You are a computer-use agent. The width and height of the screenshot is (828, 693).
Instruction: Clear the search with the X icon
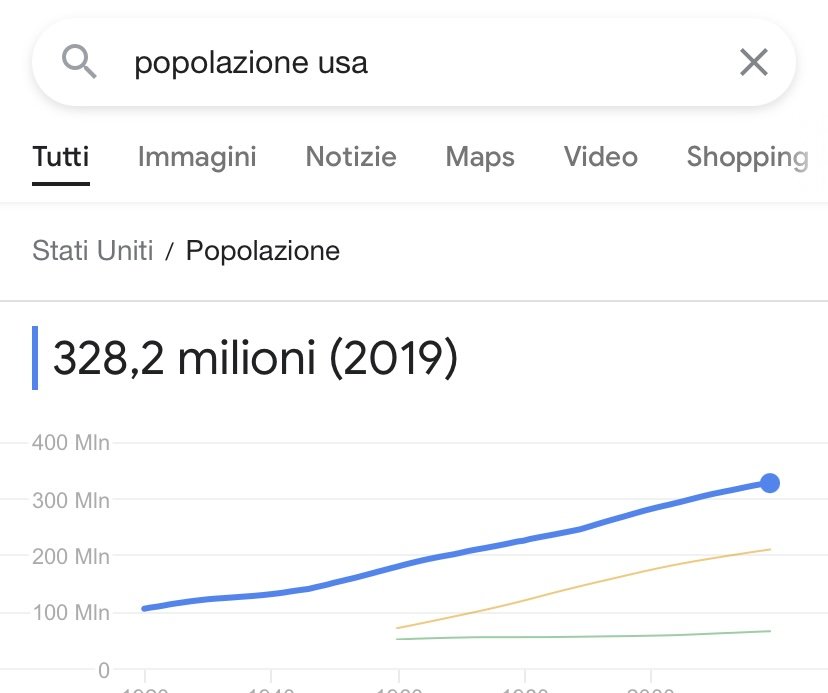click(753, 63)
